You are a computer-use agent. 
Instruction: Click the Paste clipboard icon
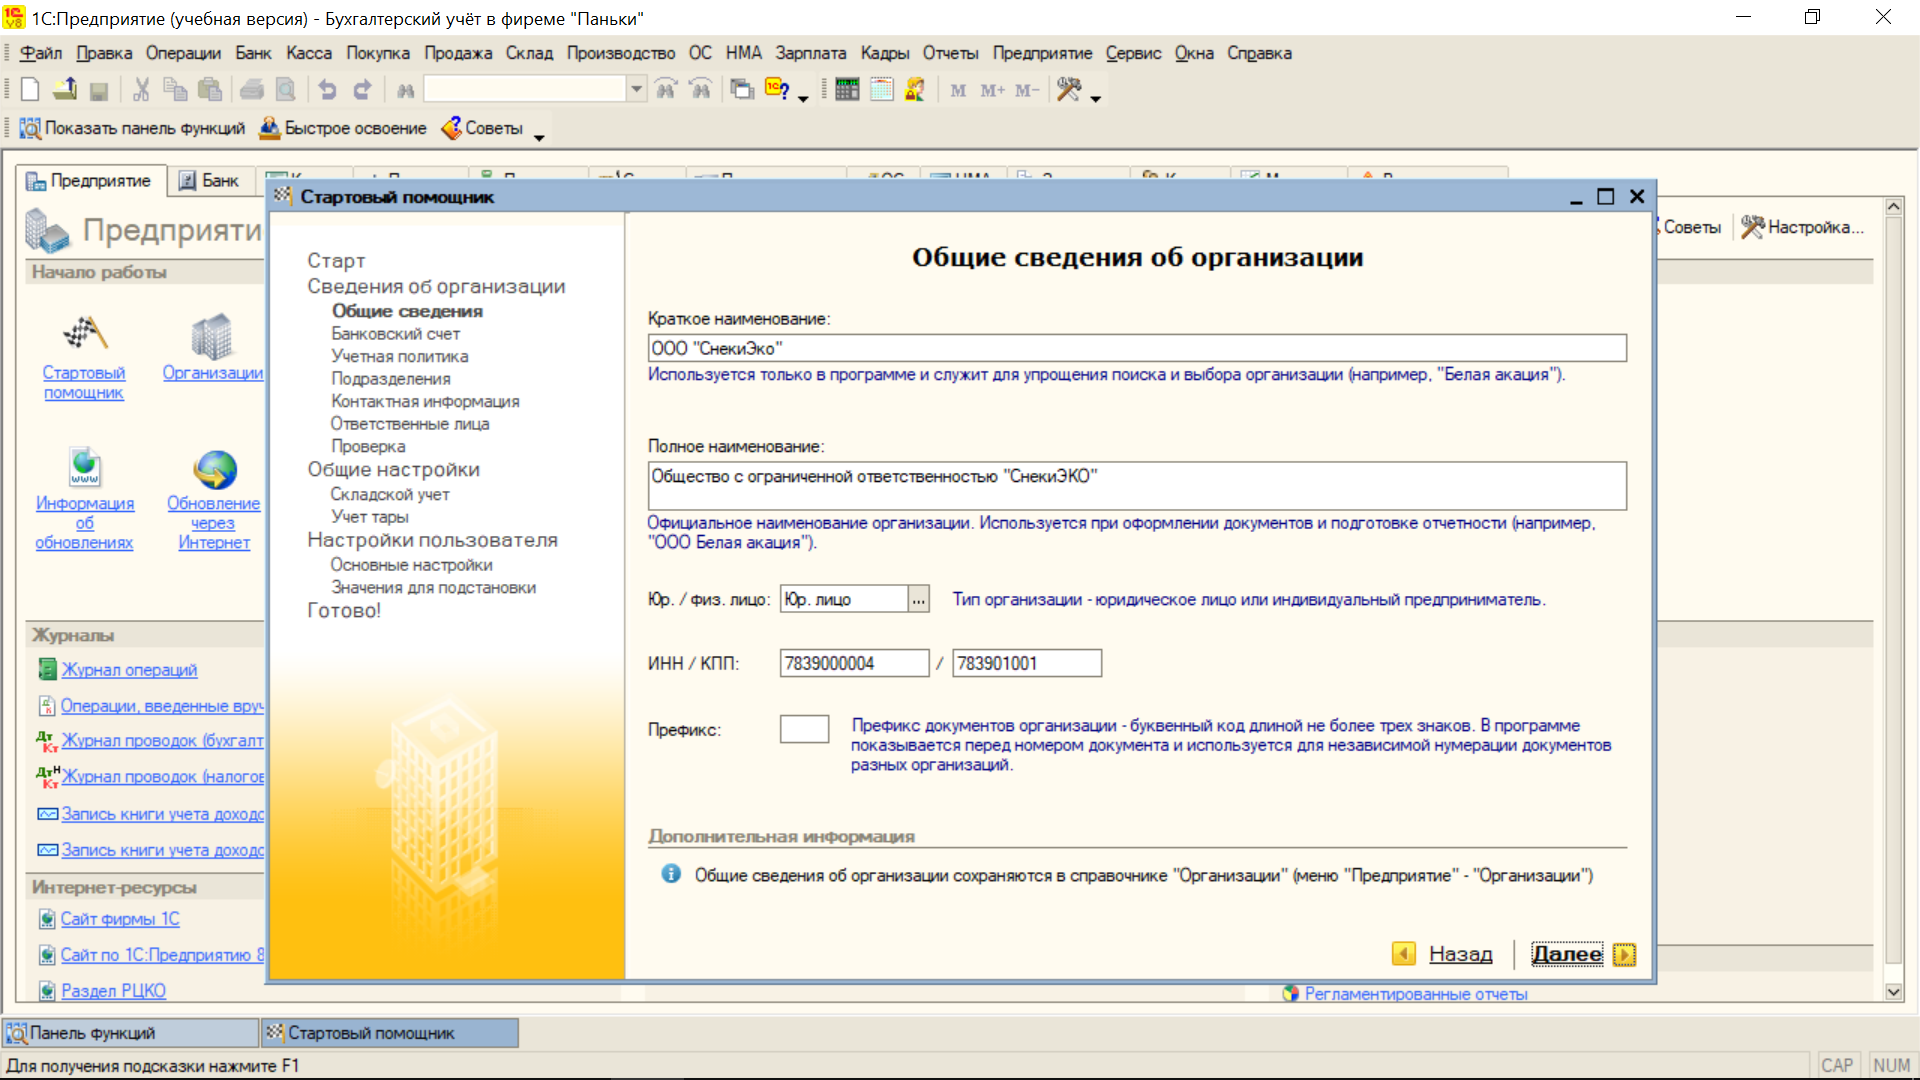coord(209,90)
